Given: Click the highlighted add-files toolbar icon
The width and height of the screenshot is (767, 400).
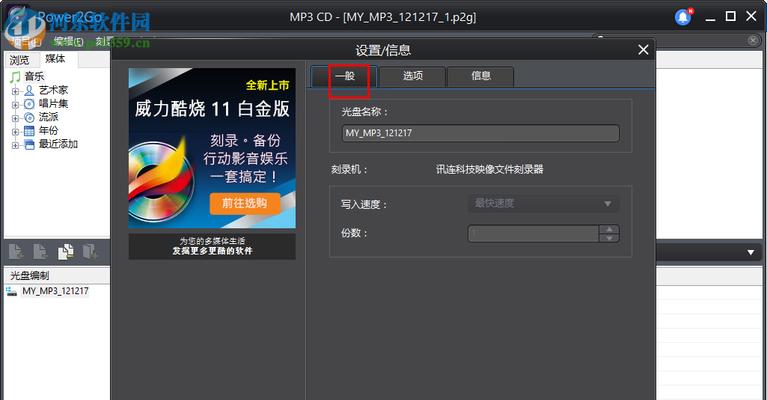Looking at the screenshot, I should tap(66, 251).
